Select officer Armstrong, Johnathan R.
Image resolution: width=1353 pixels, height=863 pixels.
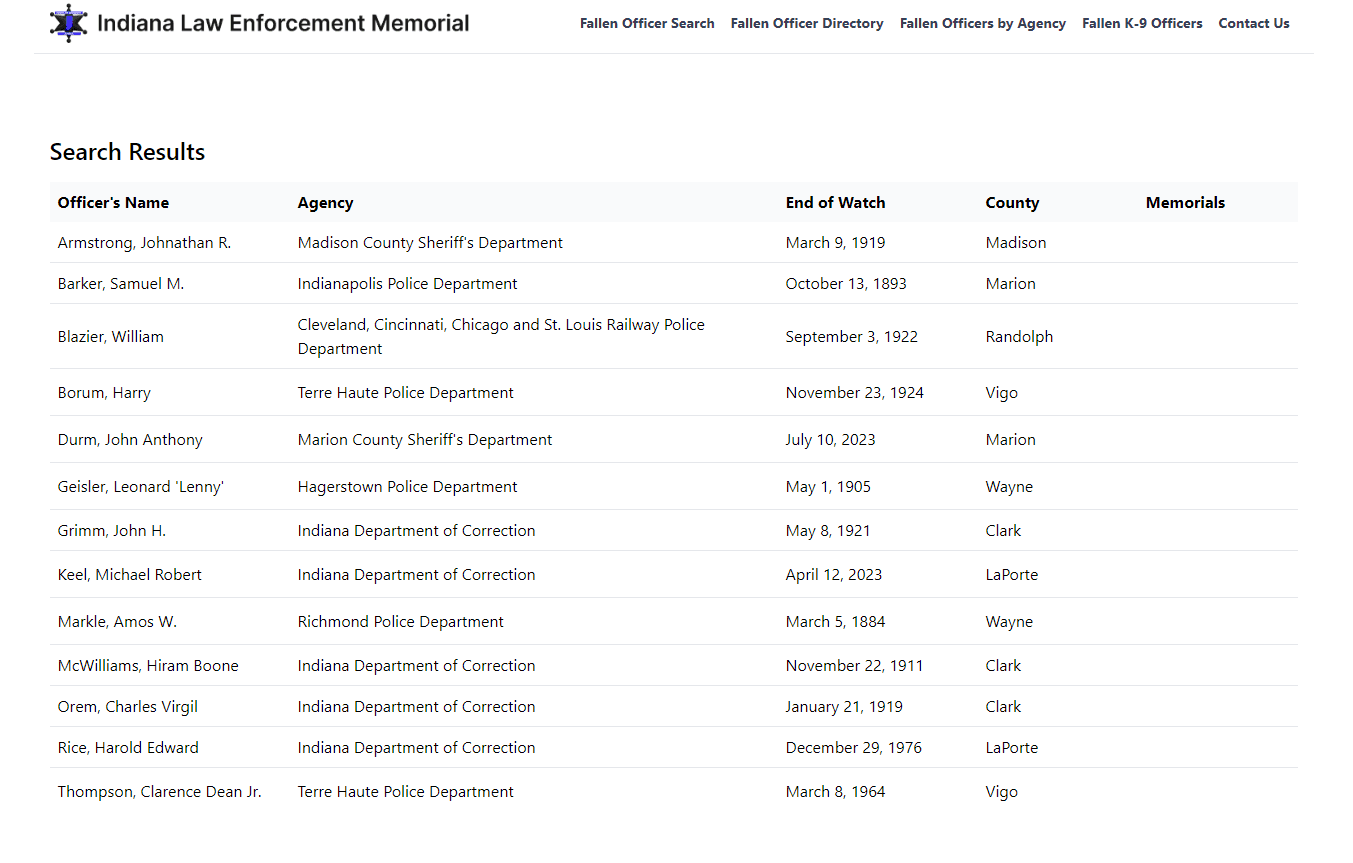point(144,243)
